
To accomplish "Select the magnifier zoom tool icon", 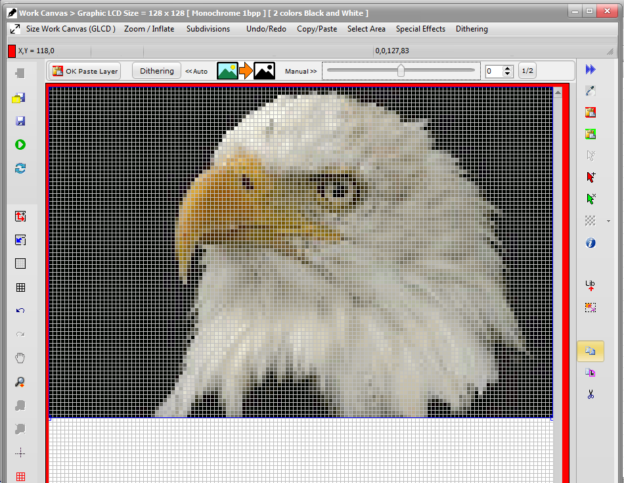I will pos(20,382).
